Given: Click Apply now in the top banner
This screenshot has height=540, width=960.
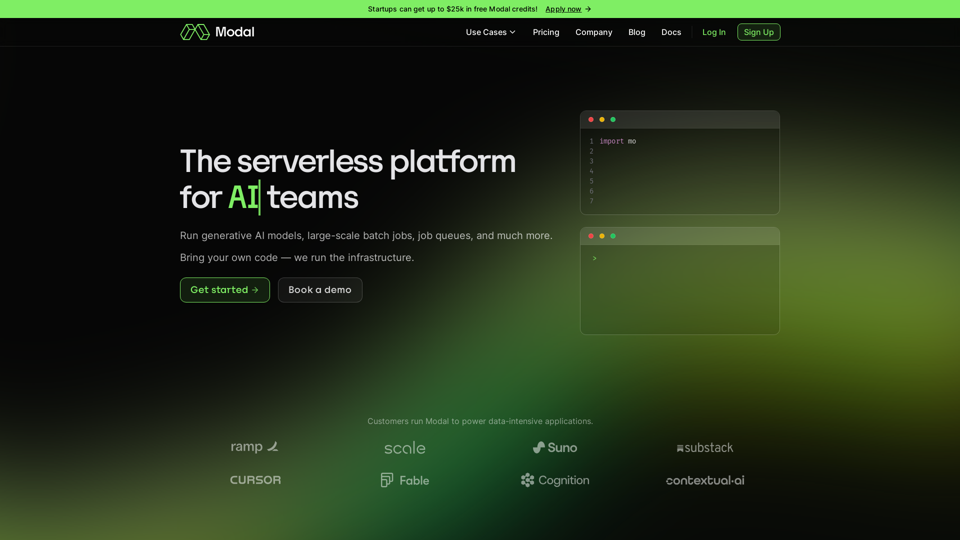Looking at the screenshot, I should pos(563,9).
